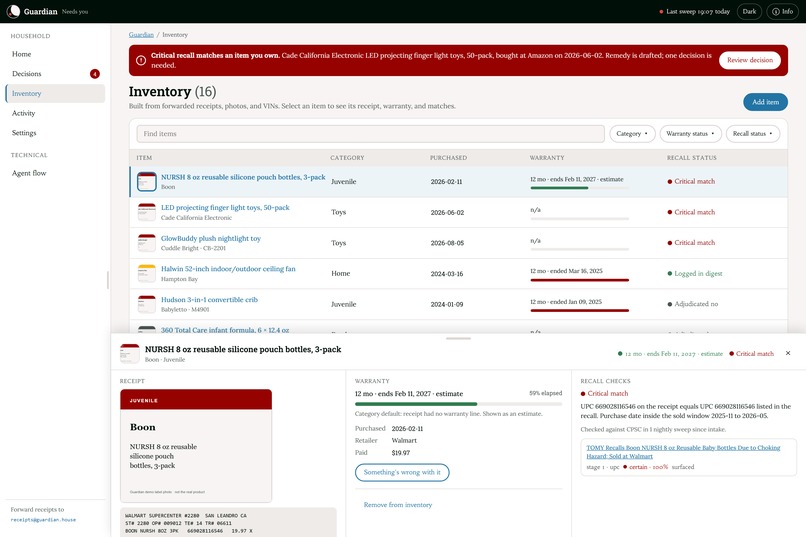Screen dimensions: 806x537
Task: Click the detail panel warranty progress bar
Action: click(458, 404)
